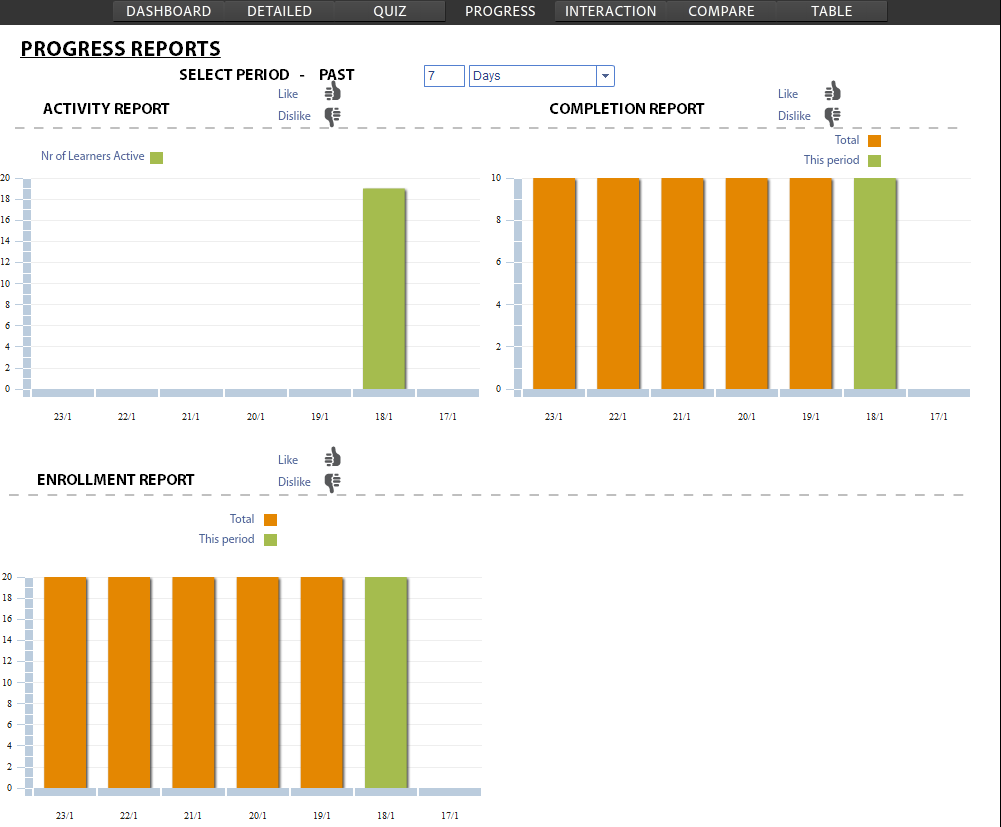The image size is (1001, 827).
Task: Toggle This period legend swatch in Enrollment Report
Action: [x=270, y=540]
